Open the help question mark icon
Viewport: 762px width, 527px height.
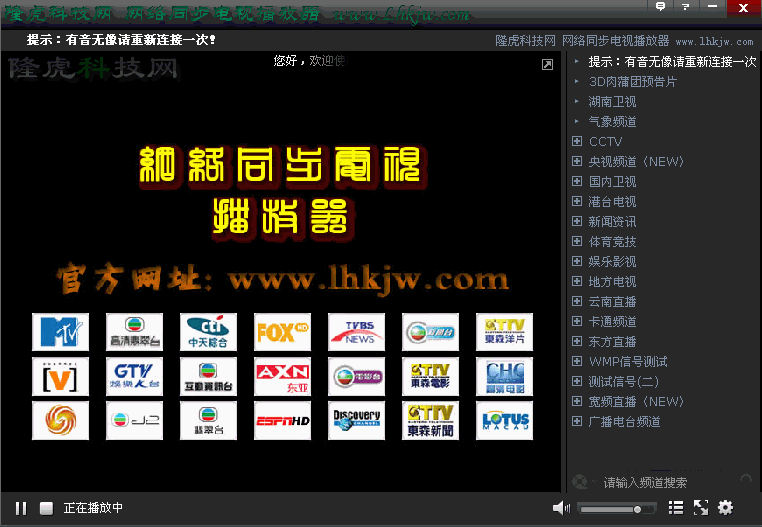(686, 6)
